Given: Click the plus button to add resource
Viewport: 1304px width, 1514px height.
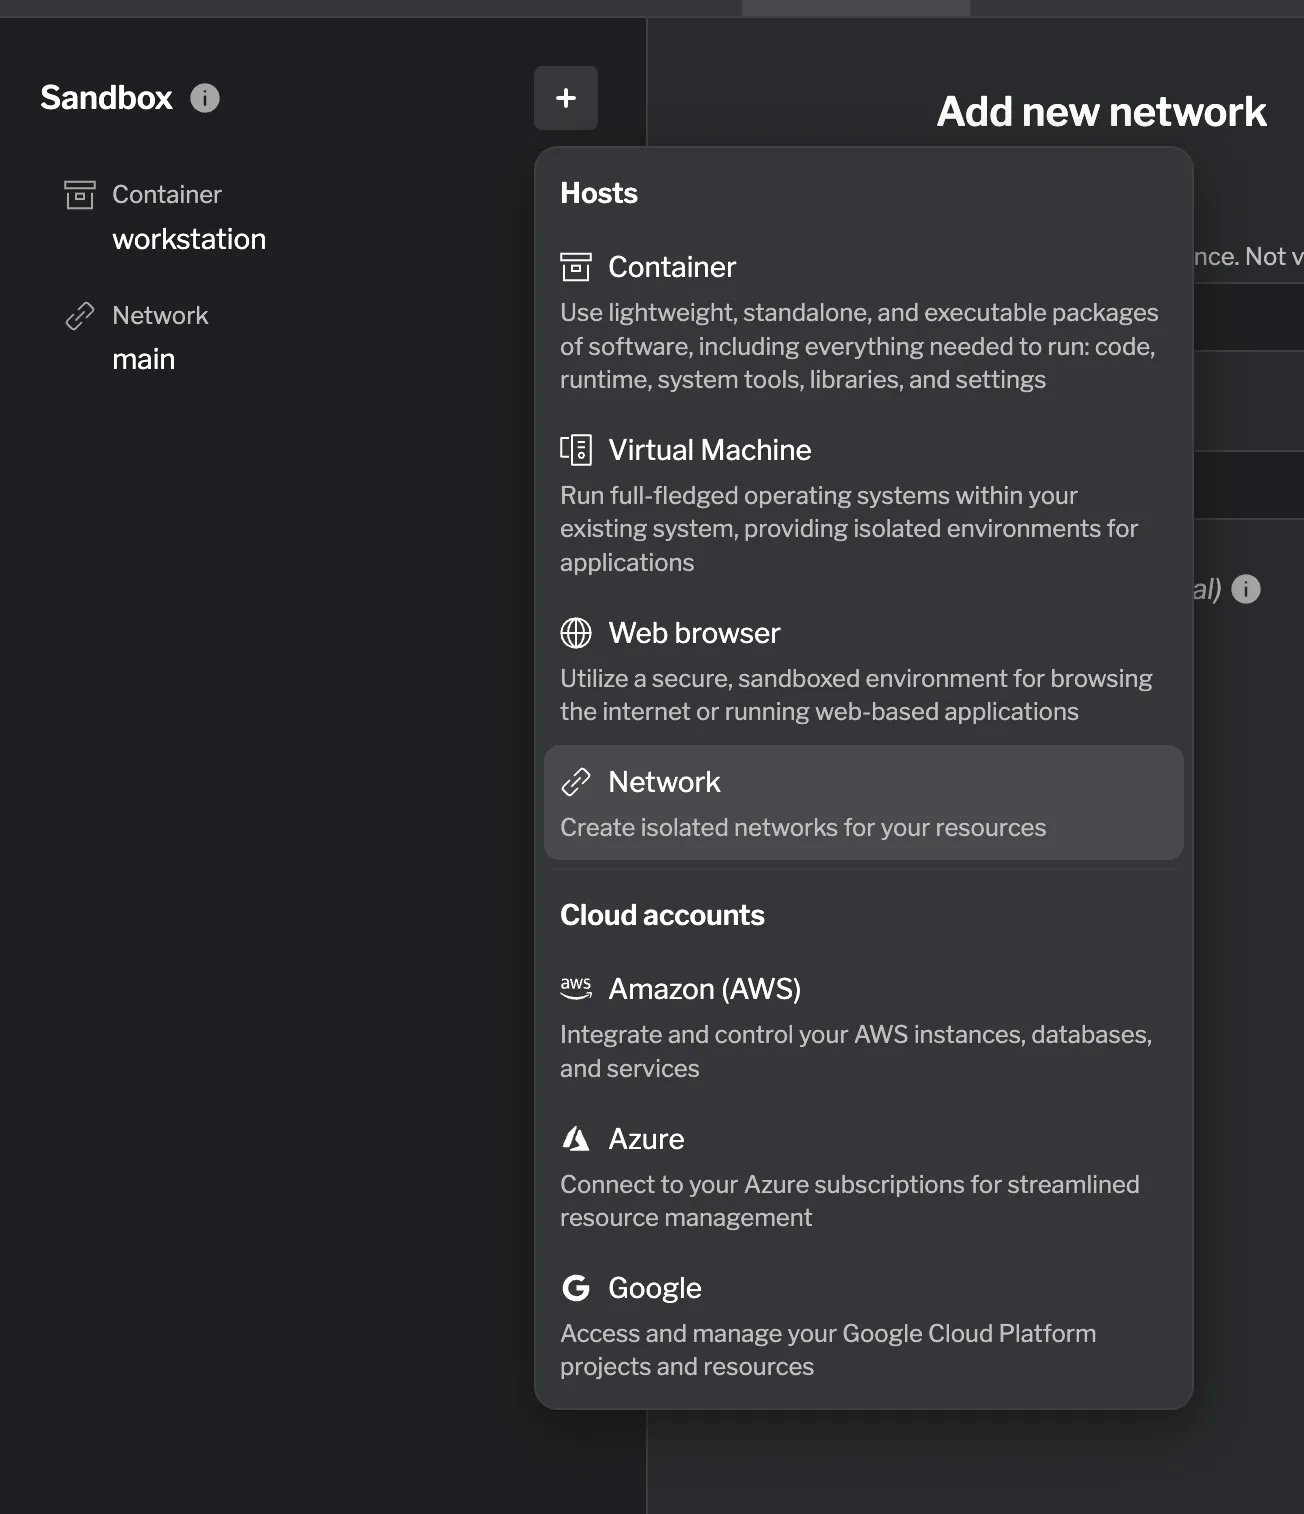Looking at the screenshot, I should tap(565, 98).
